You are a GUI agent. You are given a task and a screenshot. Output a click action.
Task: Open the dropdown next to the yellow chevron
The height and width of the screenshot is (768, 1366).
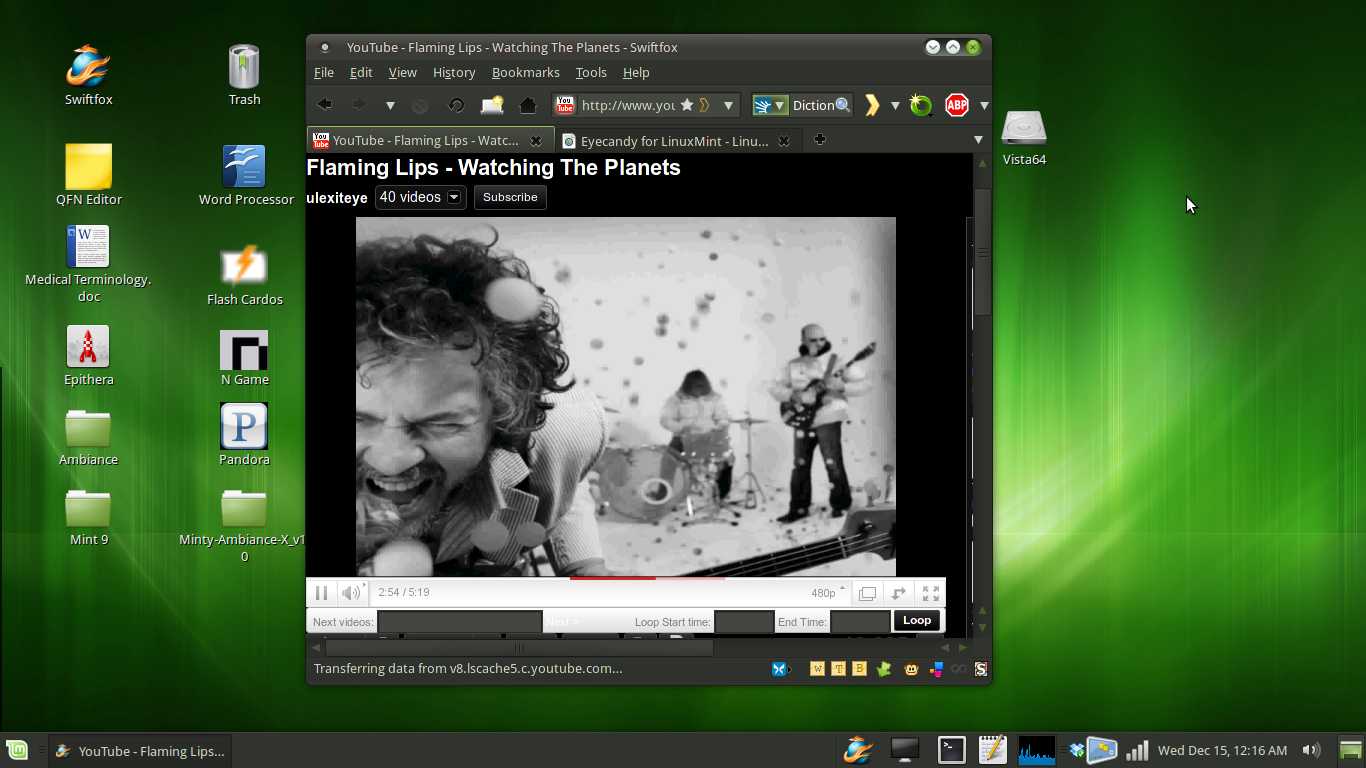pos(895,105)
